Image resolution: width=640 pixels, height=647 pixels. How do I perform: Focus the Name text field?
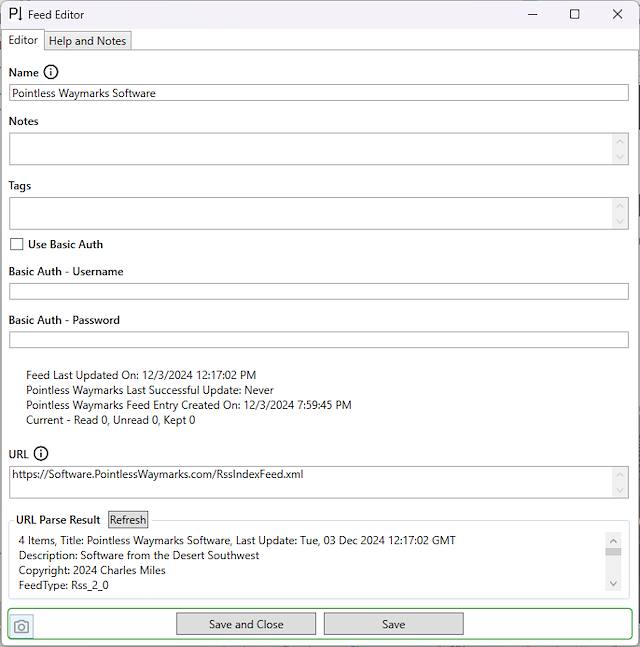[319, 93]
